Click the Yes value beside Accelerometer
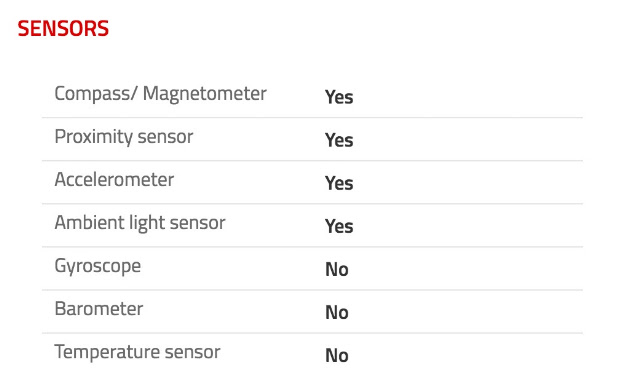The width and height of the screenshot is (640, 388). 339,183
